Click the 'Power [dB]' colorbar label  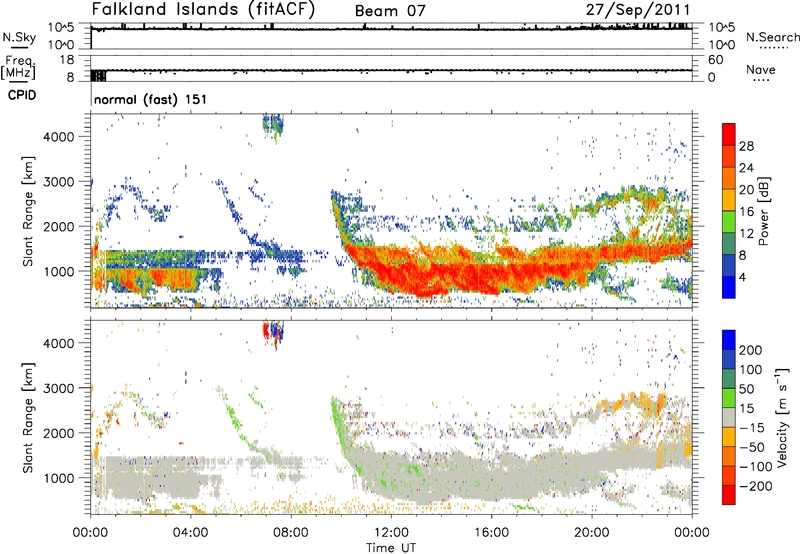(764, 211)
